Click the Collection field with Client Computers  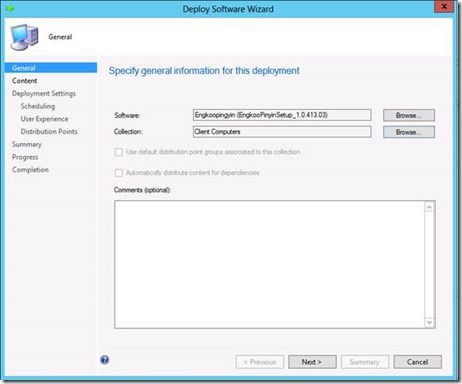click(282, 132)
